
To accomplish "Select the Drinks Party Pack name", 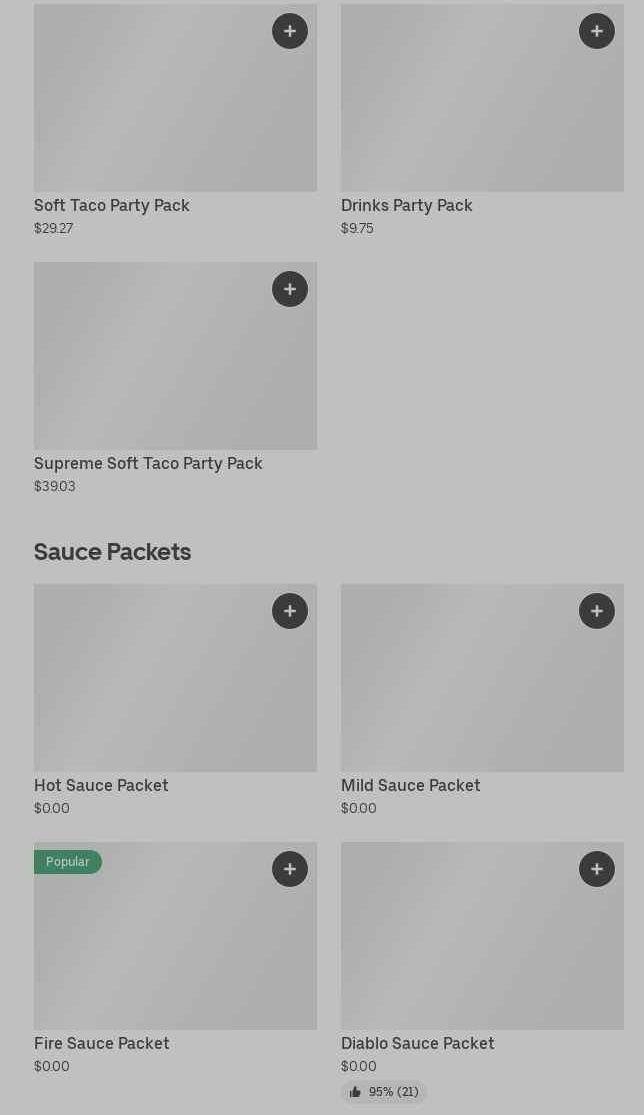I will point(407,205).
